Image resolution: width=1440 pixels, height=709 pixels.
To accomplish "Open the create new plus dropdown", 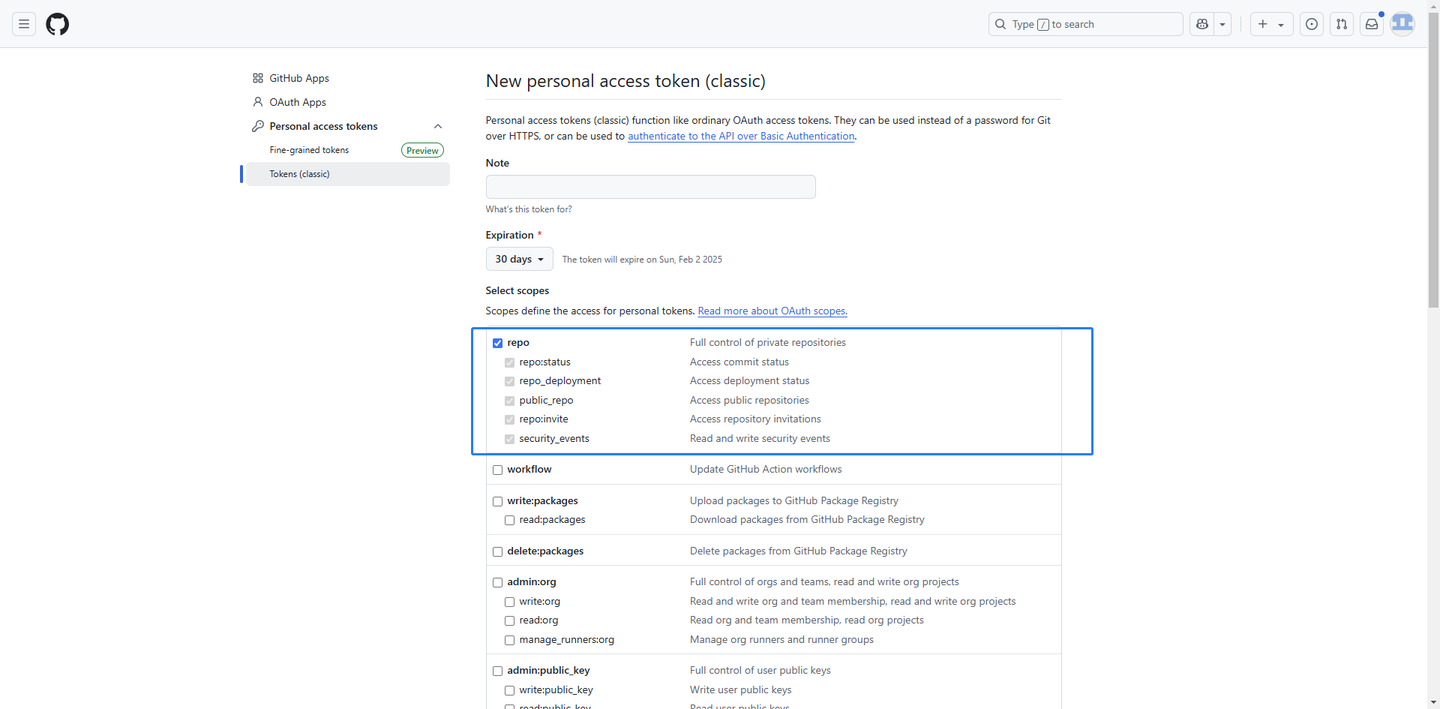I will coord(1271,24).
